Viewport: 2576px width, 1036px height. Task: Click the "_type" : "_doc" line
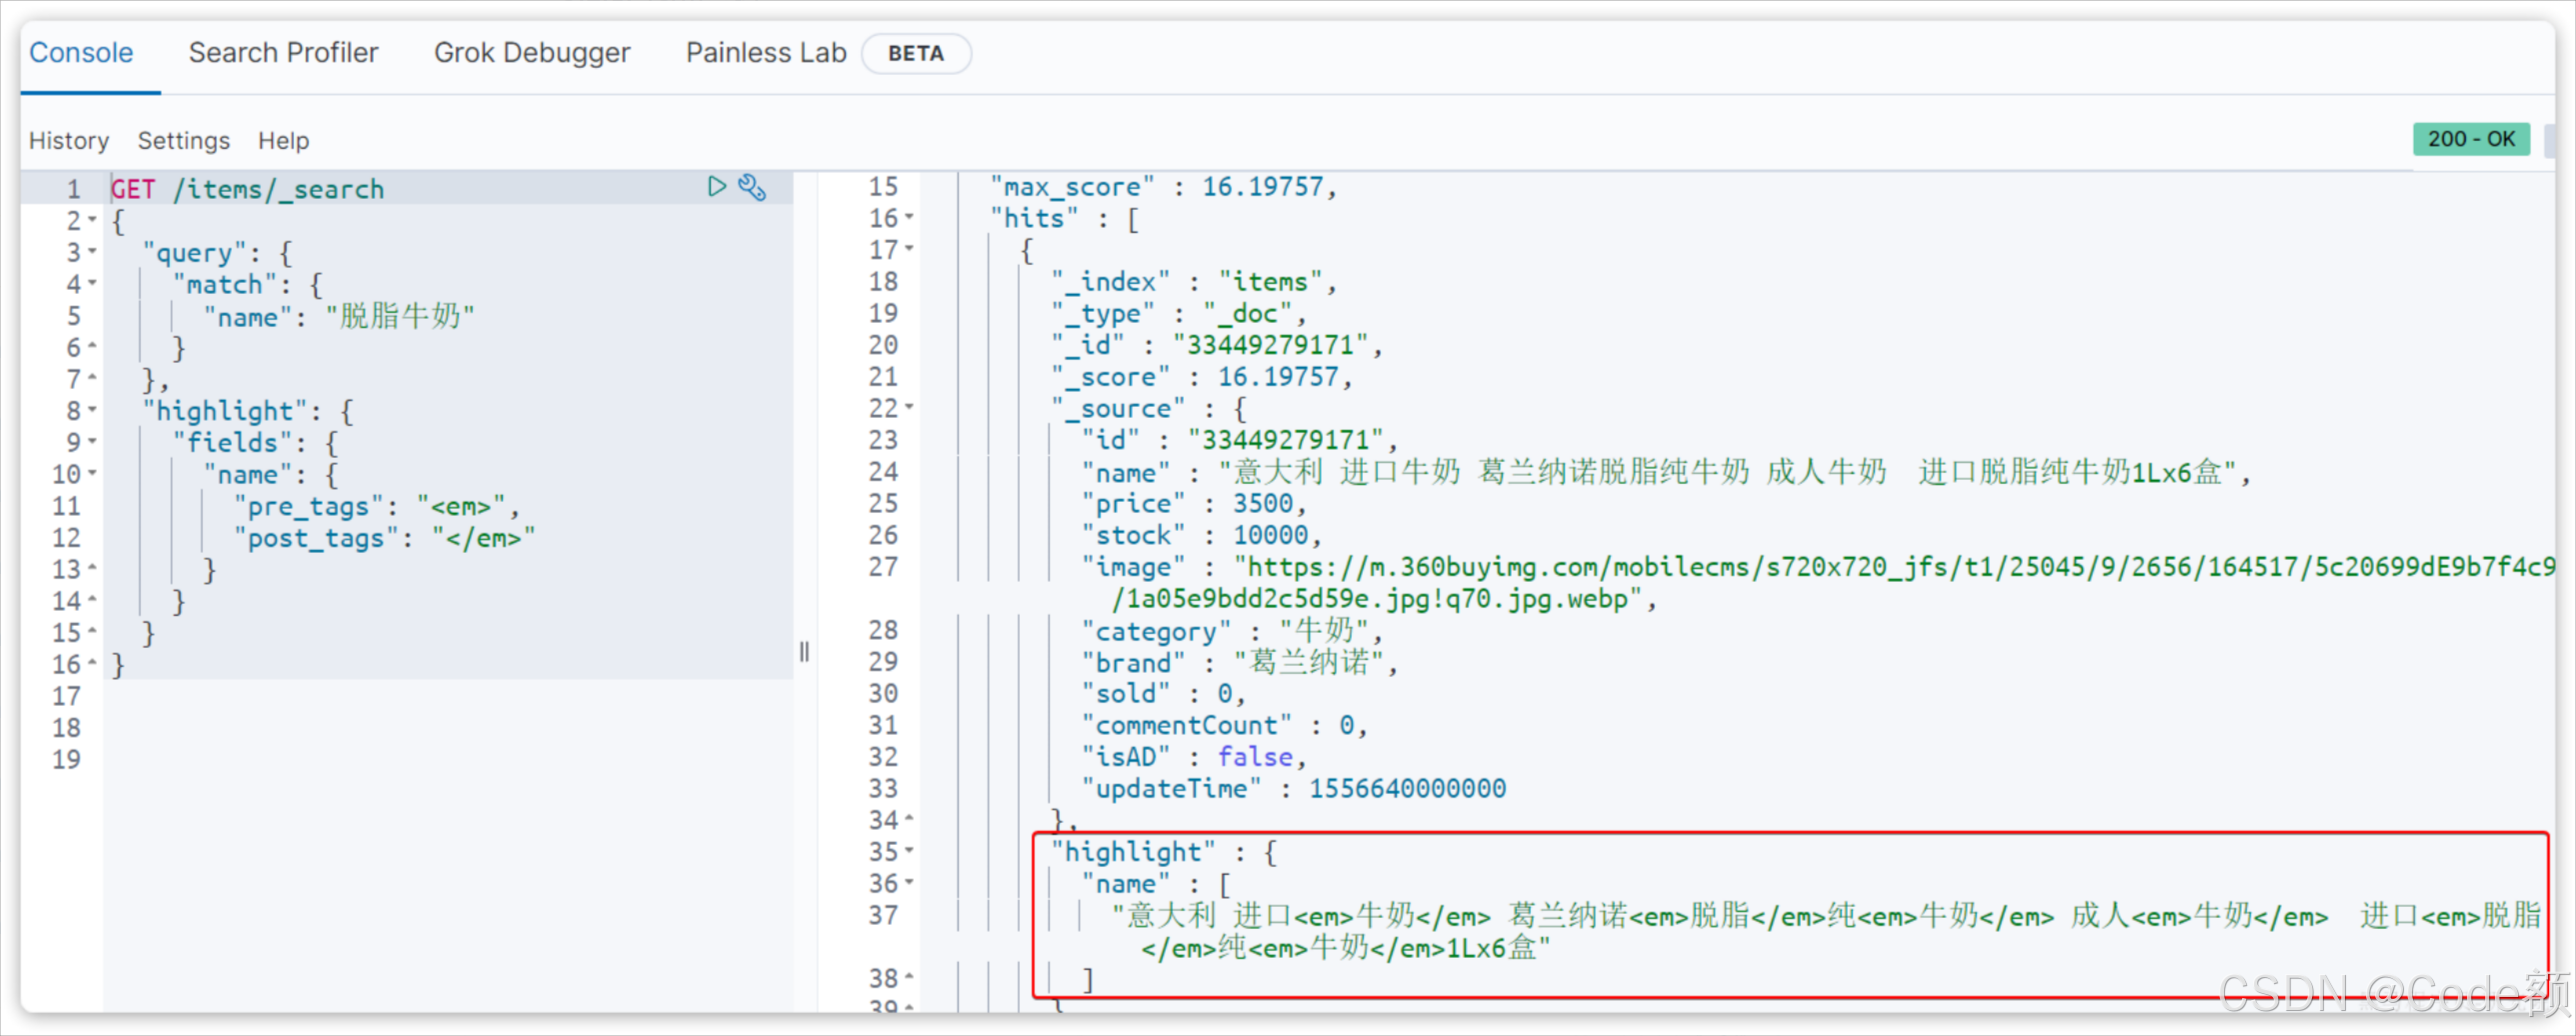point(1178,314)
